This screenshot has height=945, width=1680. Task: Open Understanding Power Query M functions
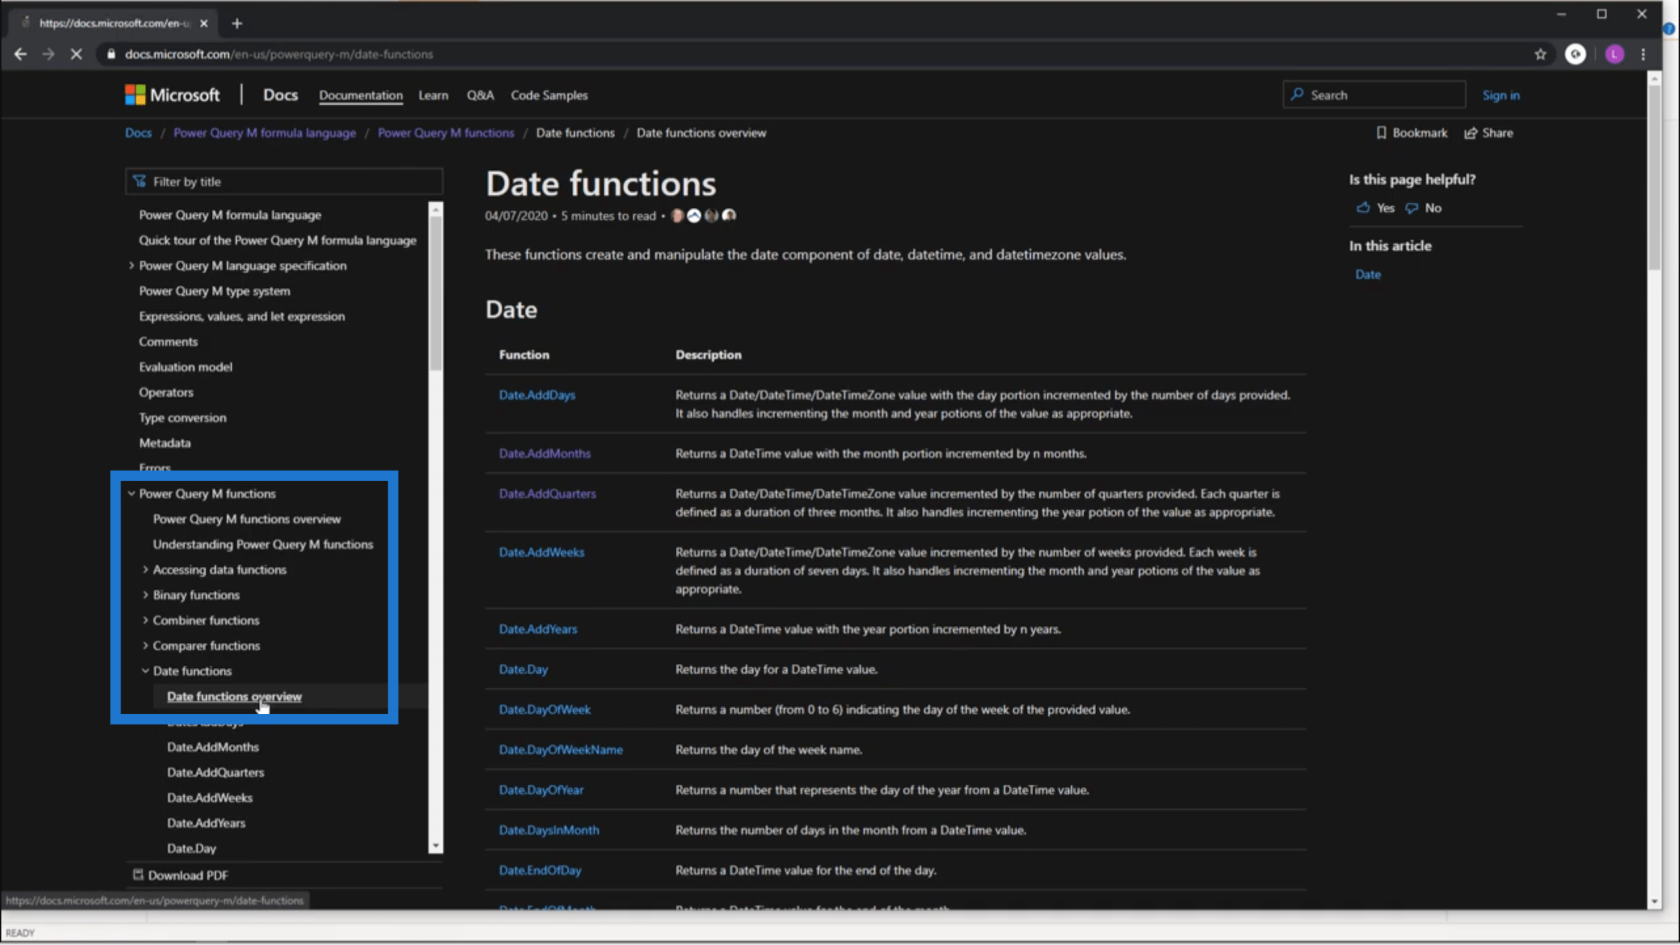(263, 545)
